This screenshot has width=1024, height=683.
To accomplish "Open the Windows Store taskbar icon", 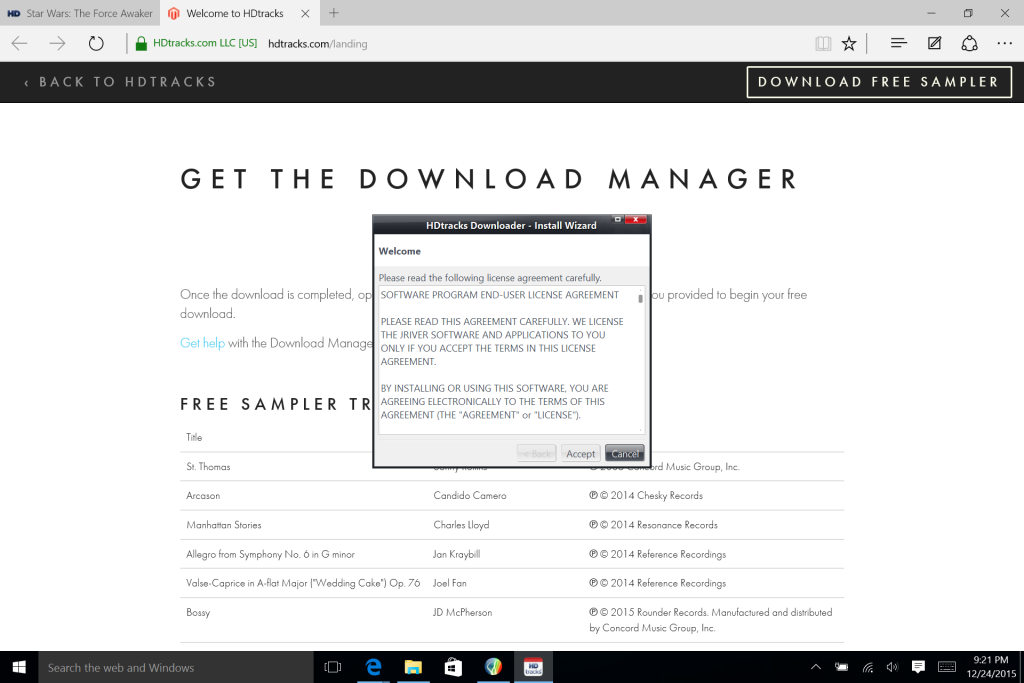I will click(453, 667).
